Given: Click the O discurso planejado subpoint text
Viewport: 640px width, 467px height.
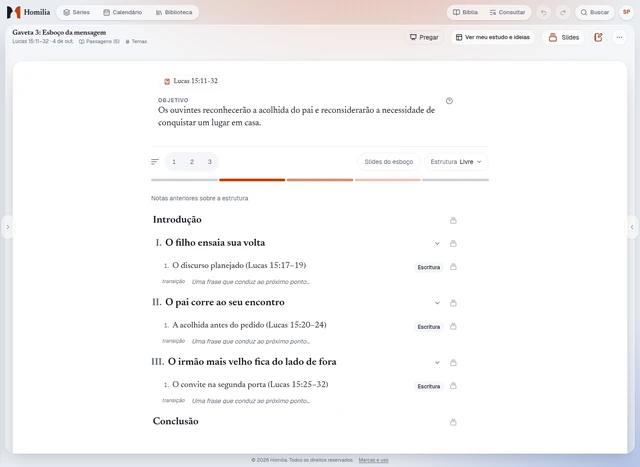Looking at the screenshot, I should pos(239,265).
